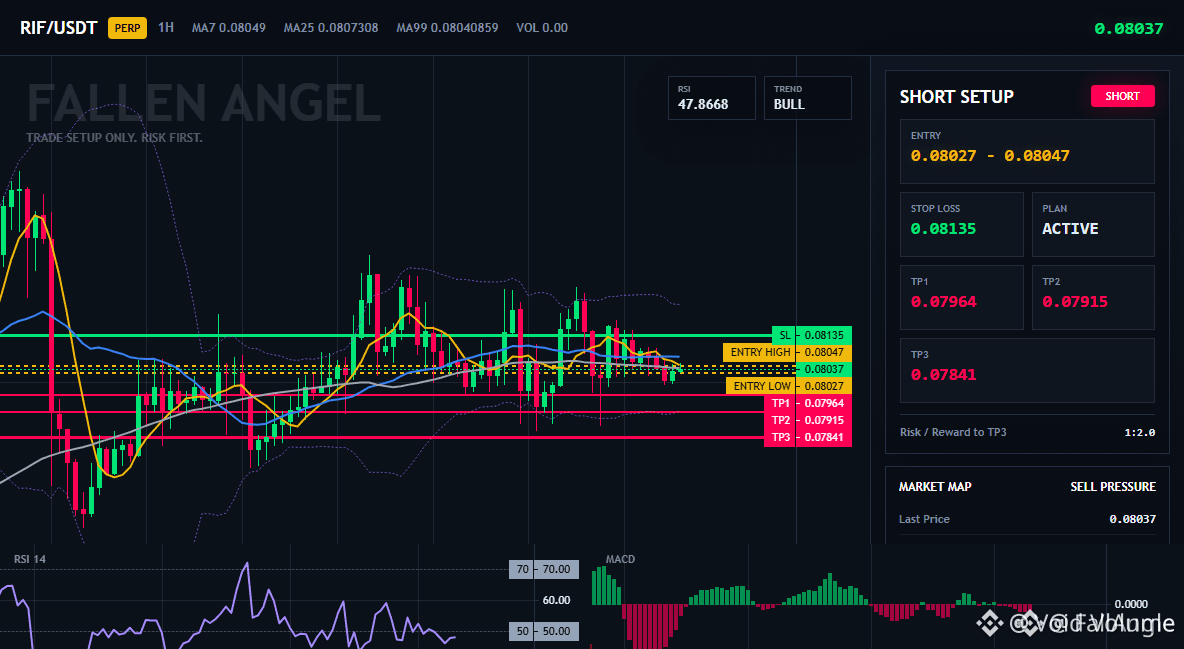This screenshot has height=649, width=1184.
Task: Click the MA7 0.08049 indicator
Action: (x=229, y=28)
